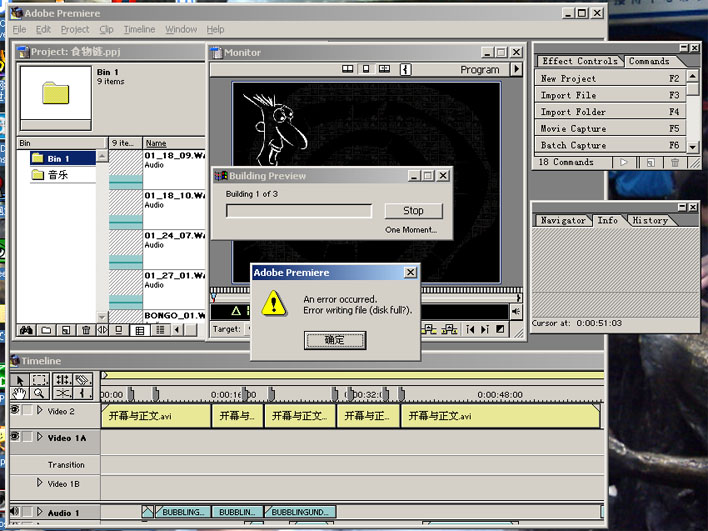Viewport: 708px width, 531px height.
Task: Select the Cross Fade tool
Action: coord(63,394)
